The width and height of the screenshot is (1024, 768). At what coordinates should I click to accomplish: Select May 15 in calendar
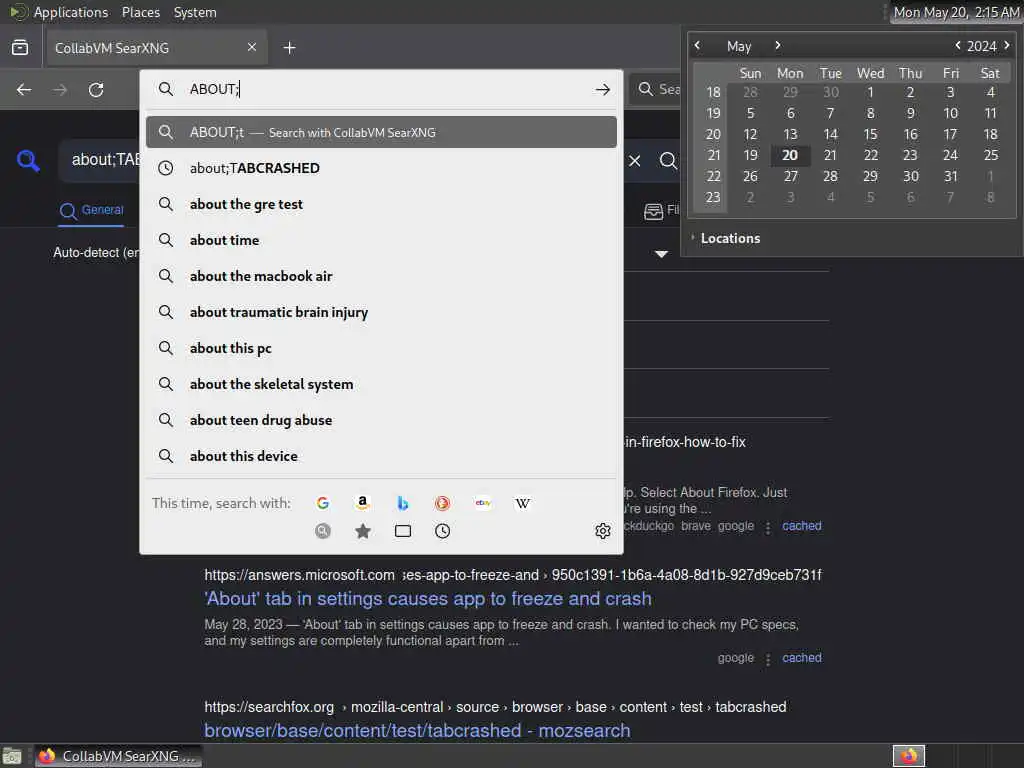[871, 135]
